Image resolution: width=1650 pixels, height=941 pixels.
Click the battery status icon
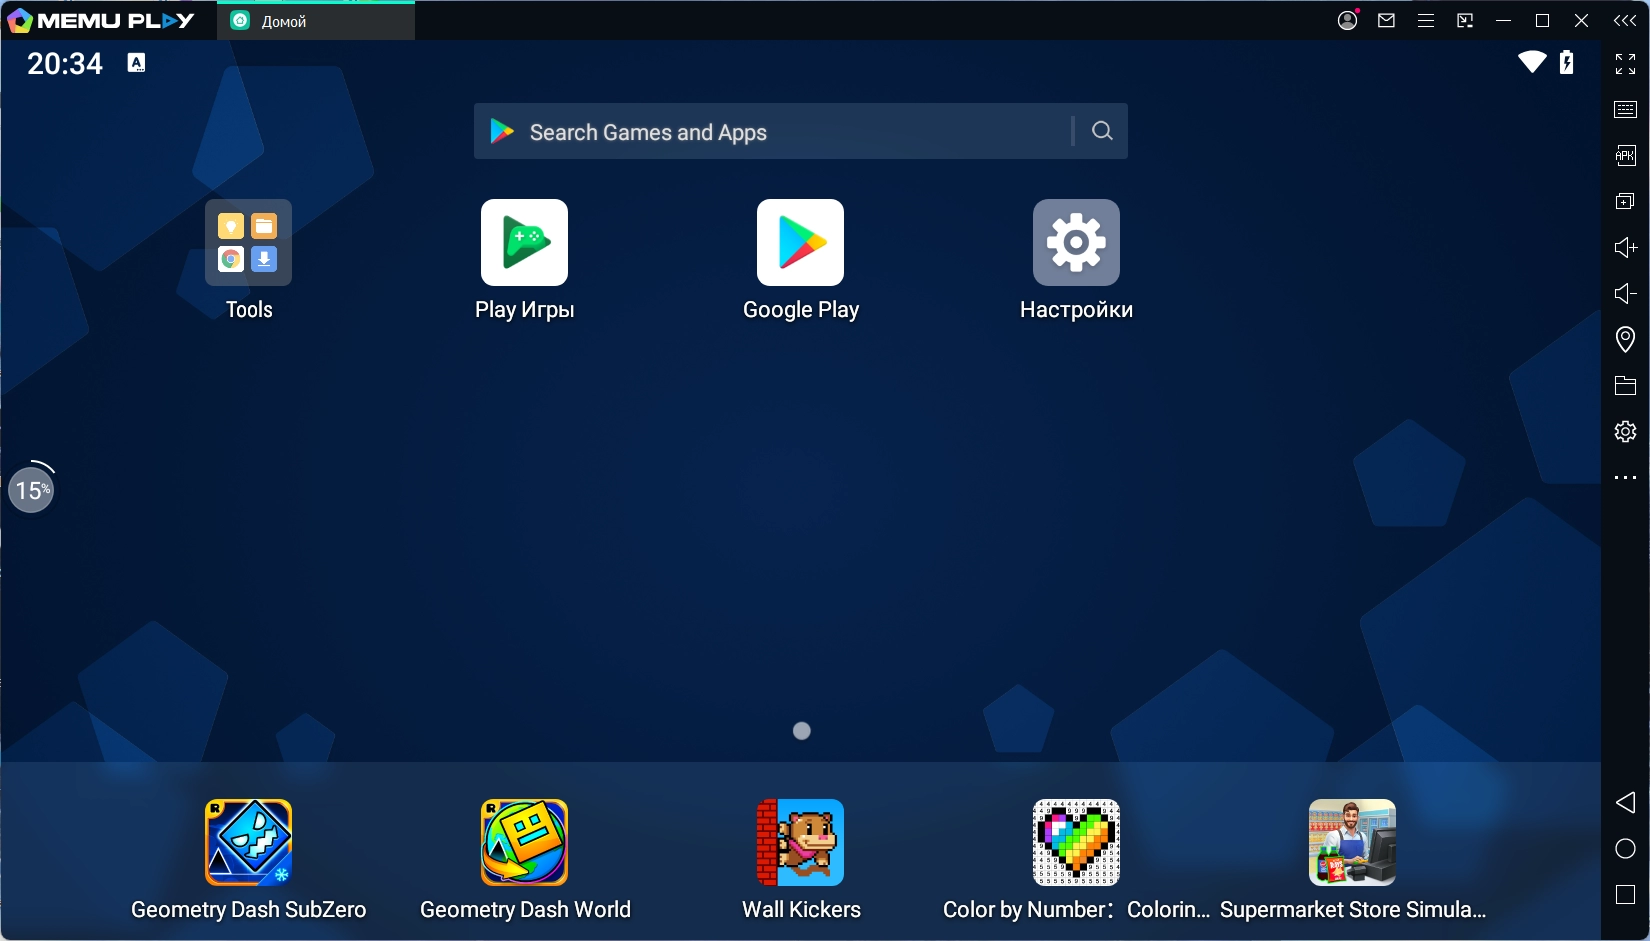(1567, 62)
